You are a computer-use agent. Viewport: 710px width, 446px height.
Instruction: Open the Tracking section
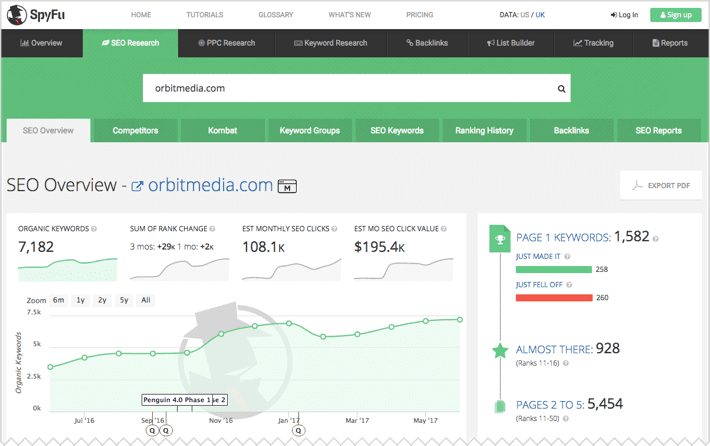(x=593, y=43)
